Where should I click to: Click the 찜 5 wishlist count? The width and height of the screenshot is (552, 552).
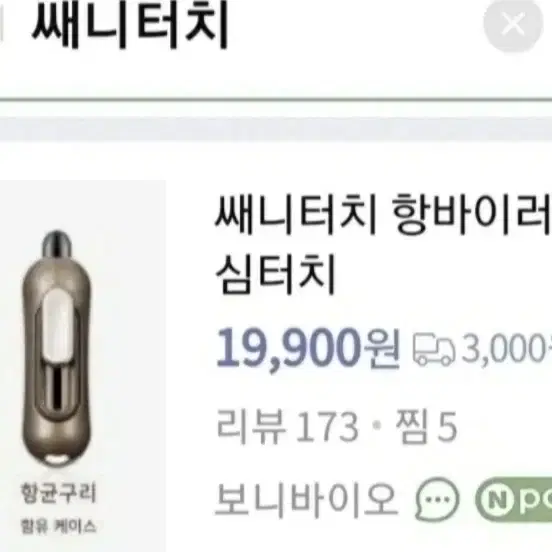tap(426, 427)
